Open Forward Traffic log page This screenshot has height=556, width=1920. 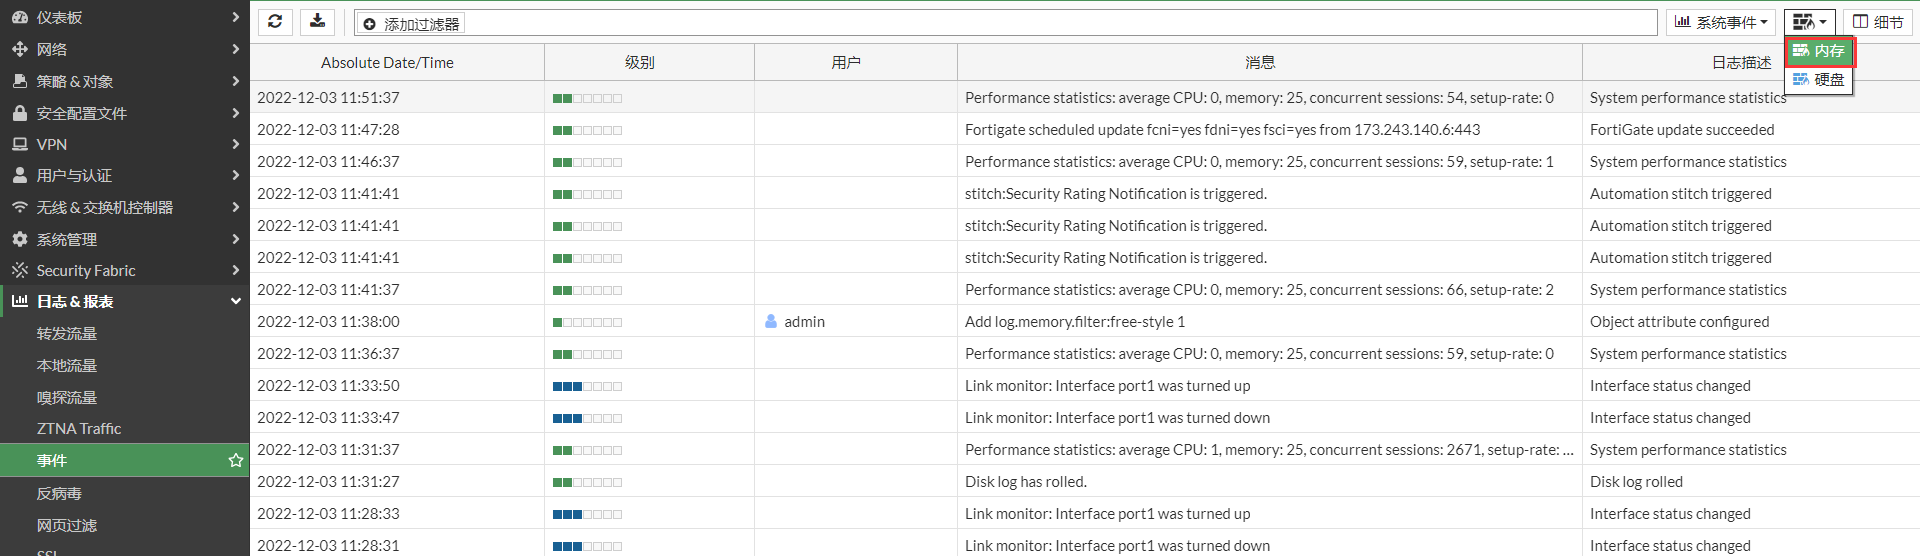click(67, 334)
